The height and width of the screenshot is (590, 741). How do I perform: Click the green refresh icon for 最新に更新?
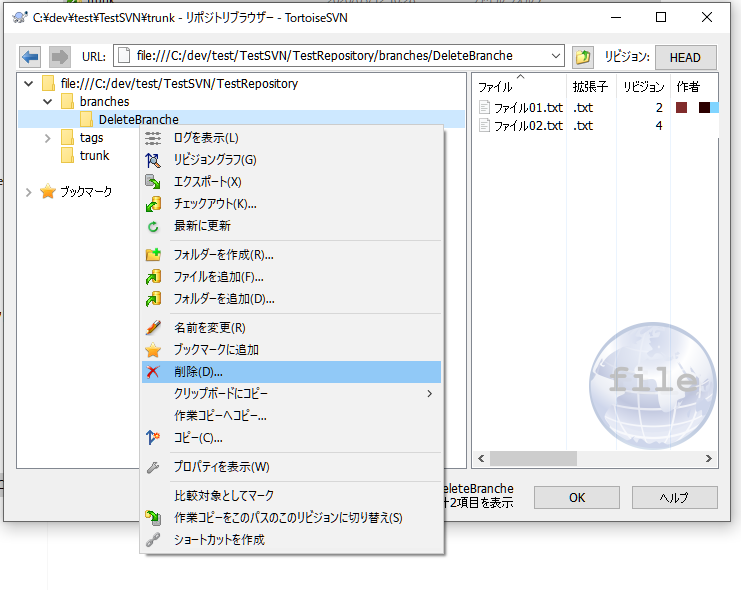(153, 226)
